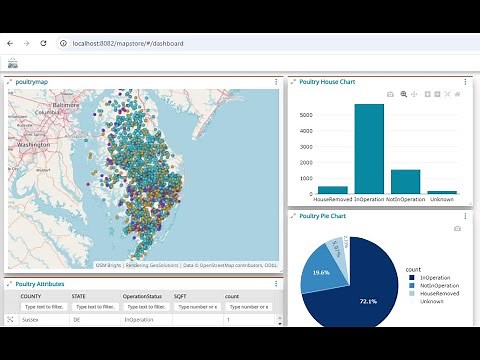The image size is (480, 360).
Task: Filter the OperationStatus column
Action: click(x=146, y=307)
